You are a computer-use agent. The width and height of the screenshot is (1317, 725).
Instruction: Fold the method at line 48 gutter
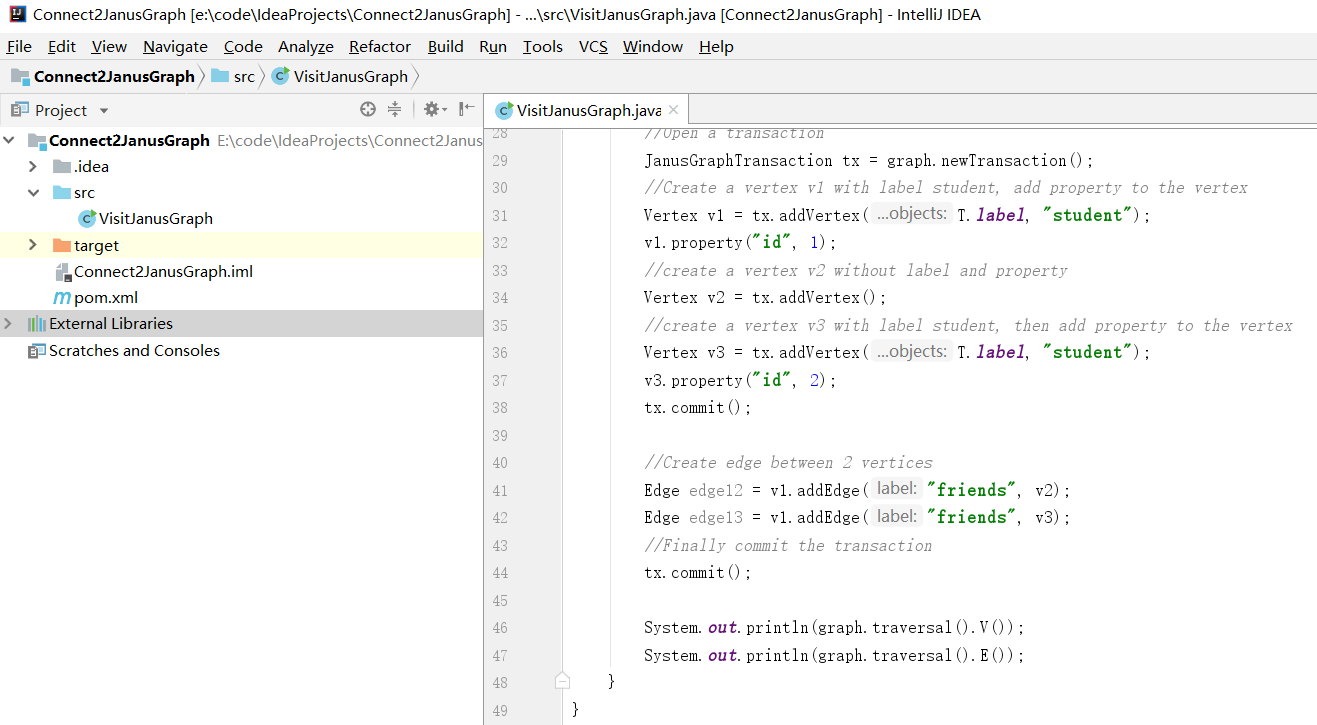point(562,681)
